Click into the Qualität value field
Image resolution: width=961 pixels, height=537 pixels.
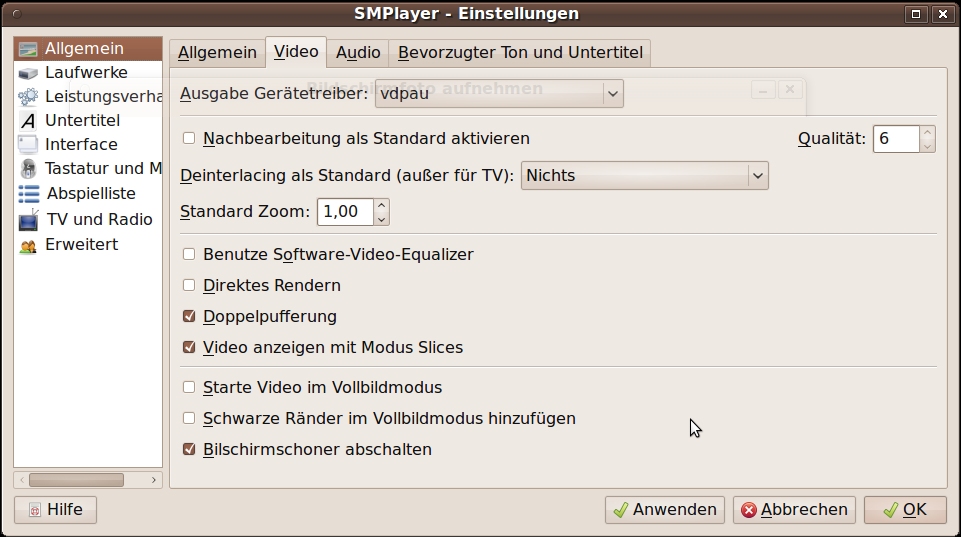tap(896, 139)
